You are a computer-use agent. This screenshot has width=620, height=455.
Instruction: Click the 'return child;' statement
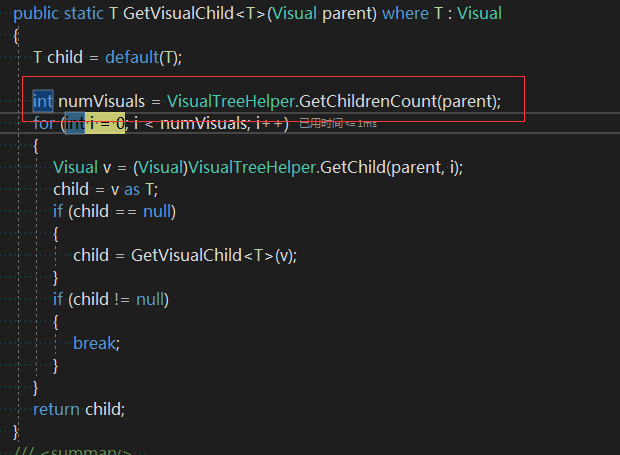[x=79, y=409]
